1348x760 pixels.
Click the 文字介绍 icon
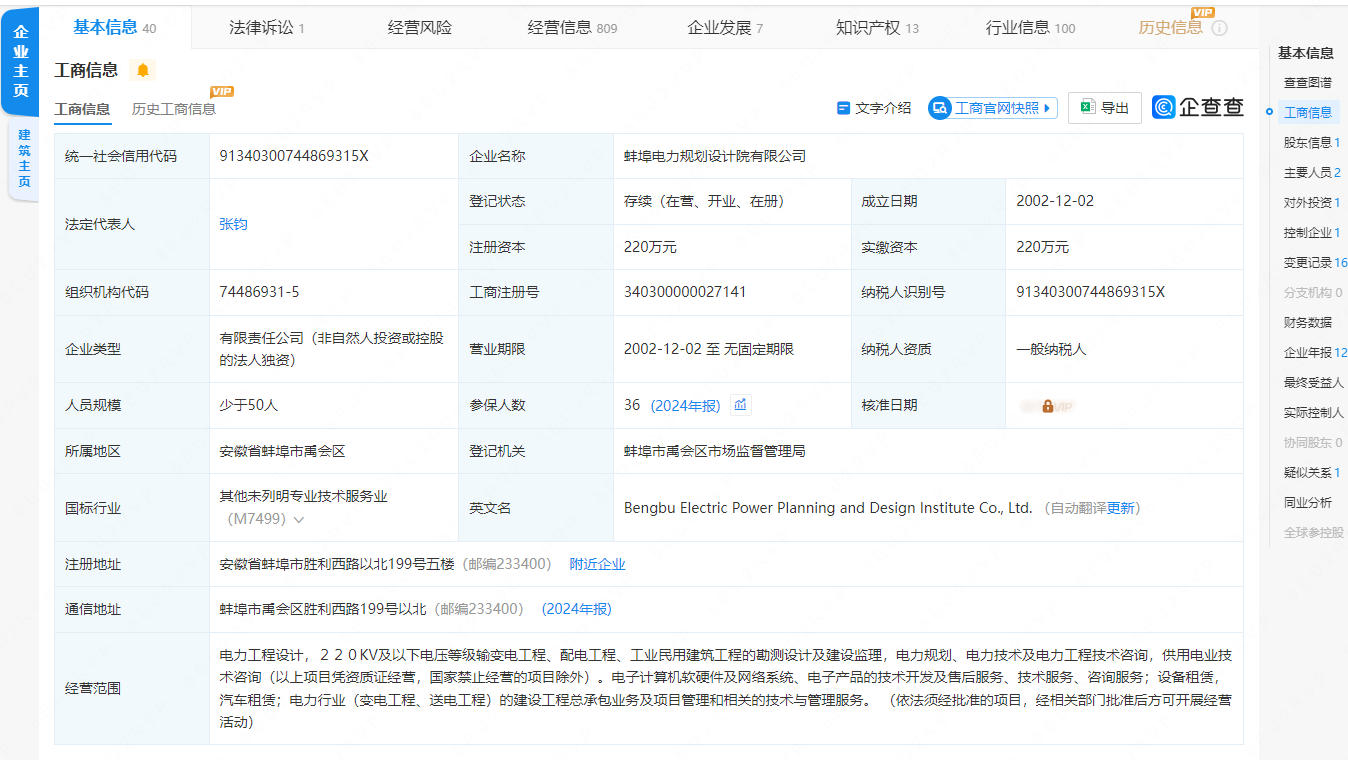pyautogui.click(x=843, y=108)
